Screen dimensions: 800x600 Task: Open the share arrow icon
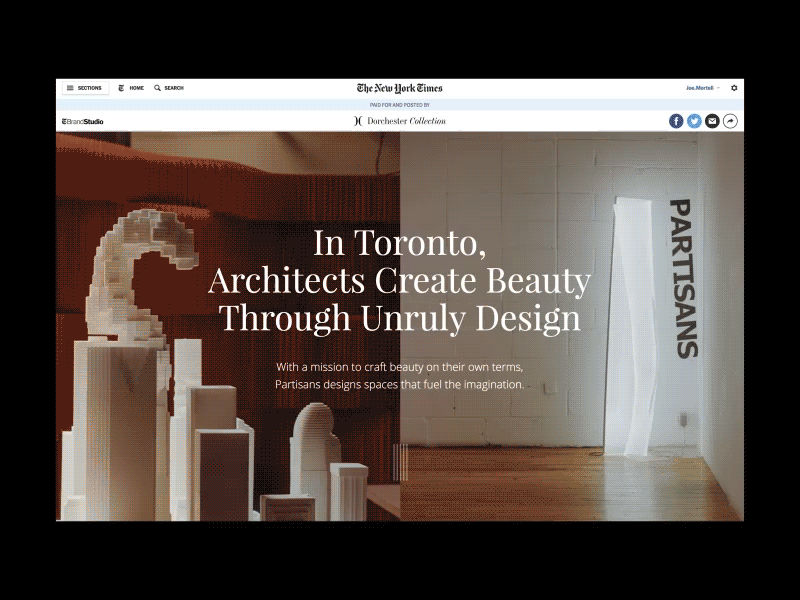(x=731, y=121)
